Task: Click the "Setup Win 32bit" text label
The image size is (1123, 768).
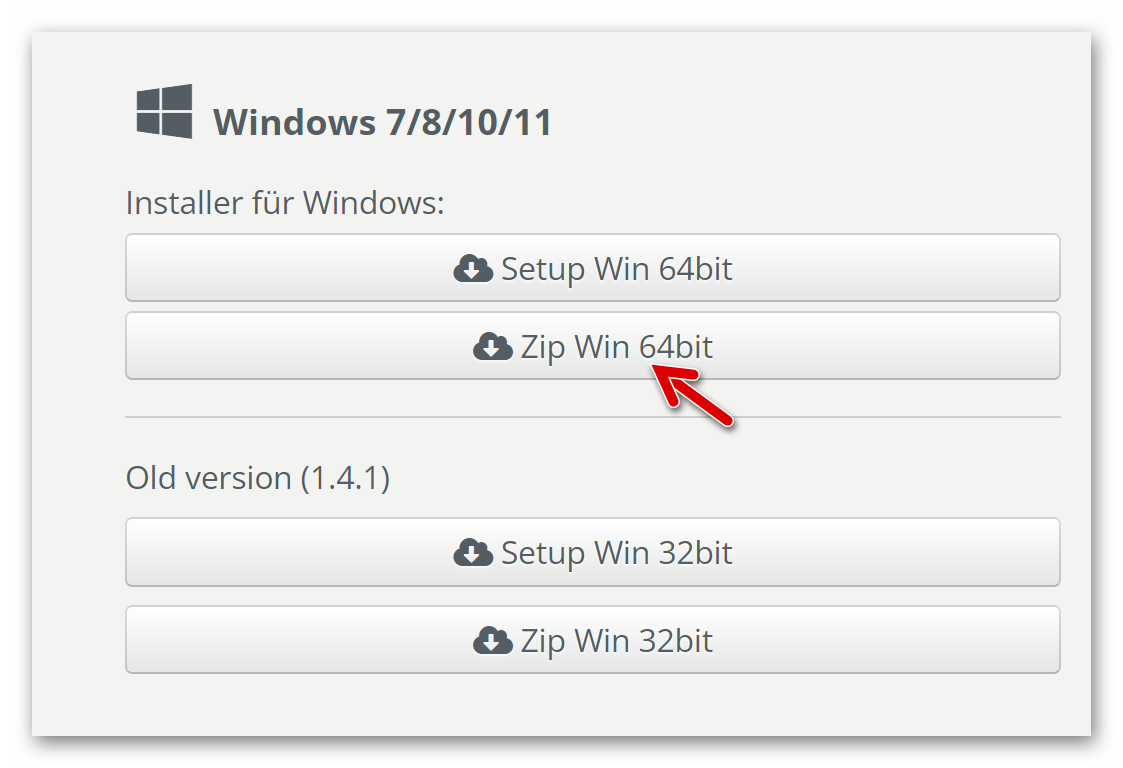Action: click(616, 553)
